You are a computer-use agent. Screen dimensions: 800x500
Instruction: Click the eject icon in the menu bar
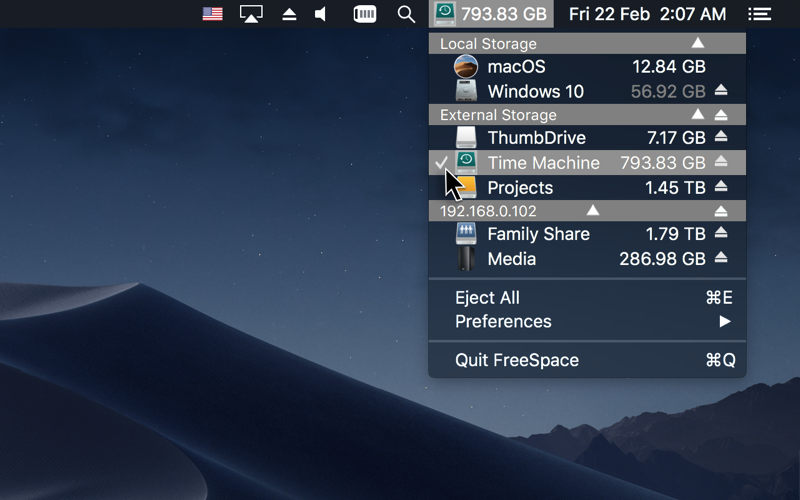click(x=289, y=14)
